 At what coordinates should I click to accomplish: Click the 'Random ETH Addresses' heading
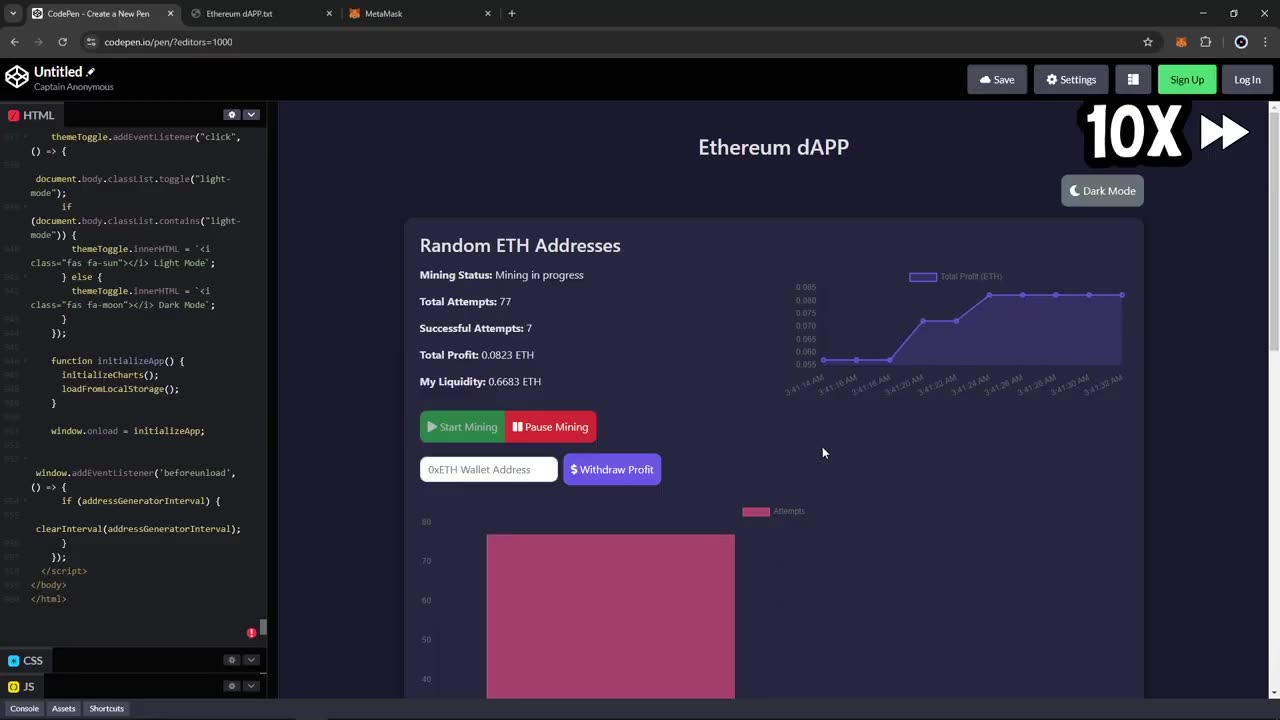pos(520,246)
